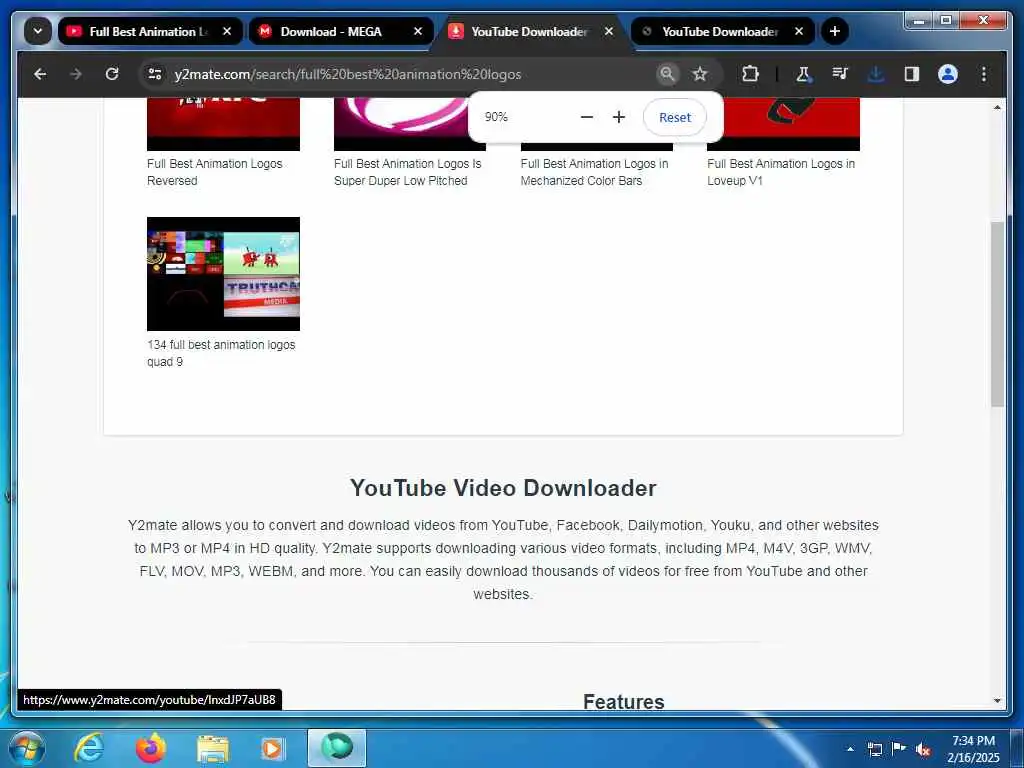Select the active browser taskbar button
This screenshot has height=768, width=1024.
pyautogui.click(x=337, y=748)
